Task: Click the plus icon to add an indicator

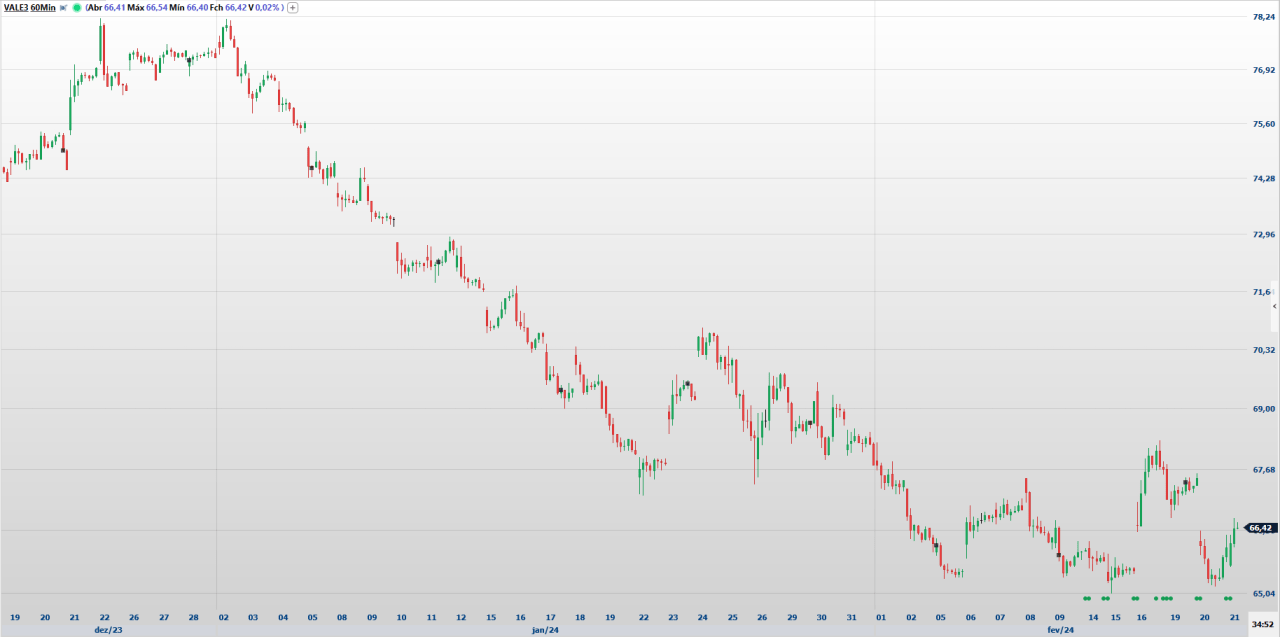Action: point(291,7)
